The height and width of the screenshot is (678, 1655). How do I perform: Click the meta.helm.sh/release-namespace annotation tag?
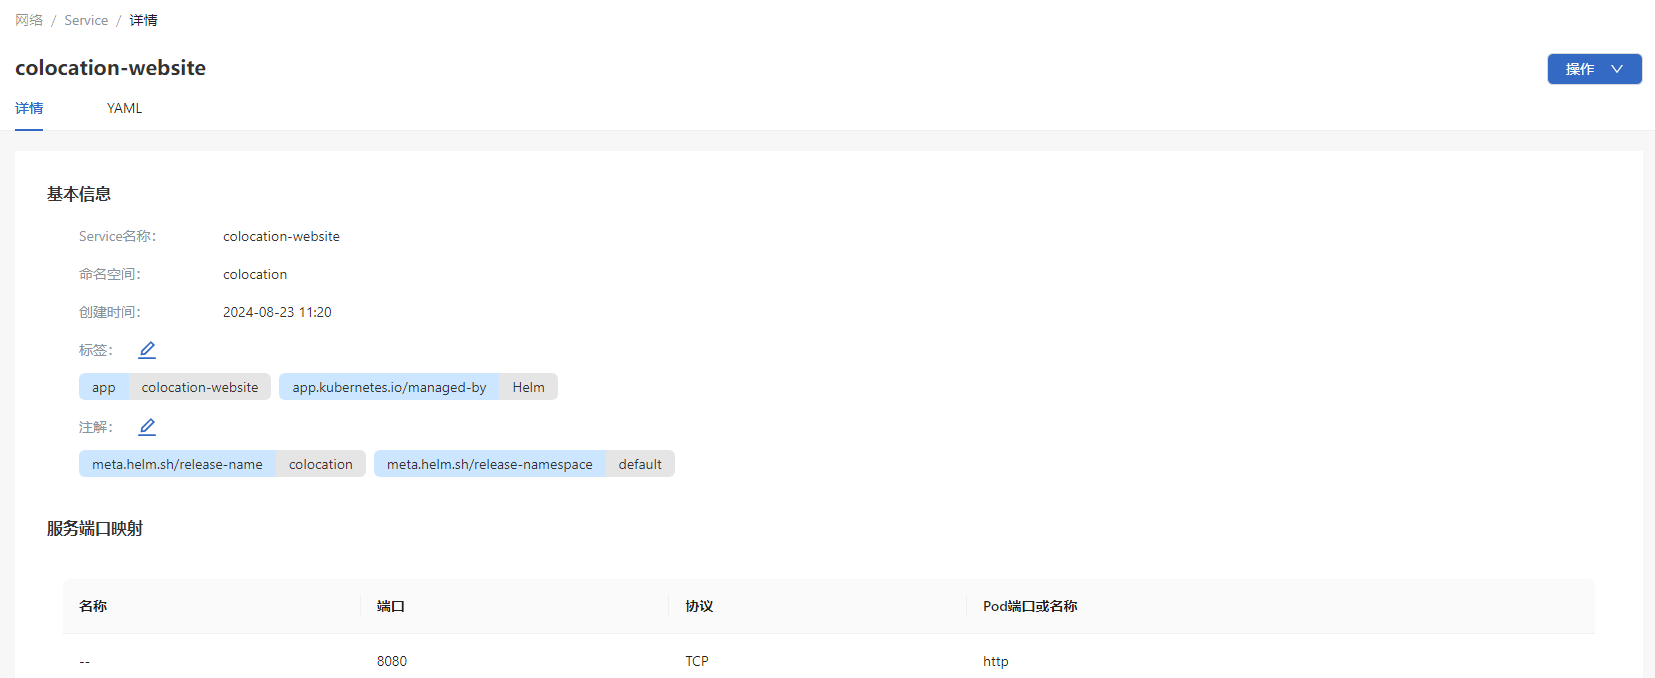524,464
